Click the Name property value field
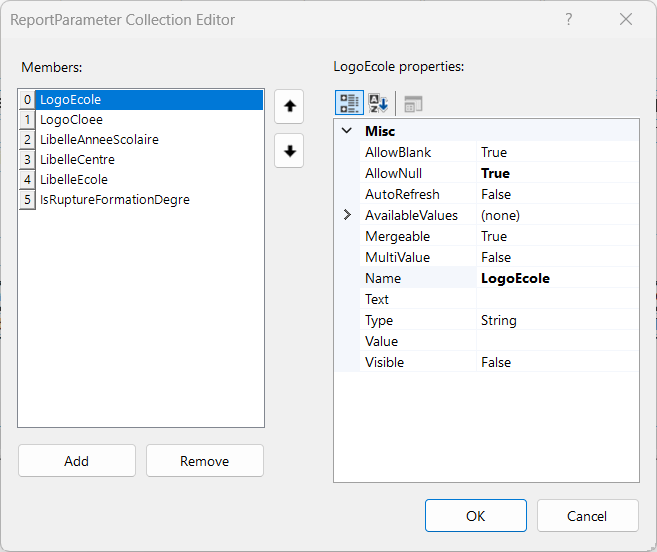The width and height of the screenshot is (657, 552). click(x=556, y=278)
